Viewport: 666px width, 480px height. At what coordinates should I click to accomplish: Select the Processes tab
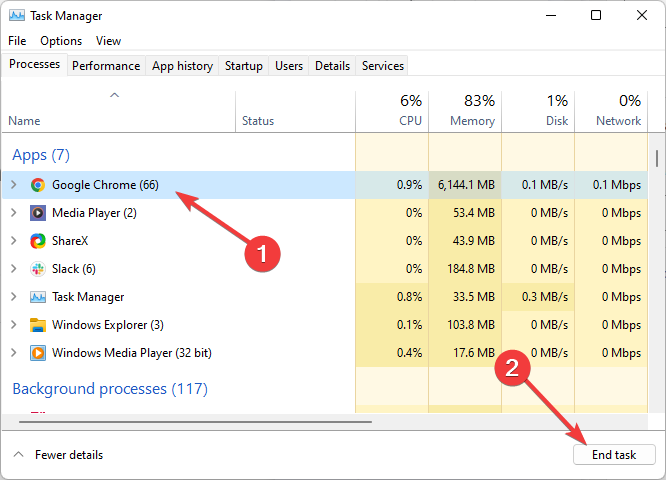point(34,64)
